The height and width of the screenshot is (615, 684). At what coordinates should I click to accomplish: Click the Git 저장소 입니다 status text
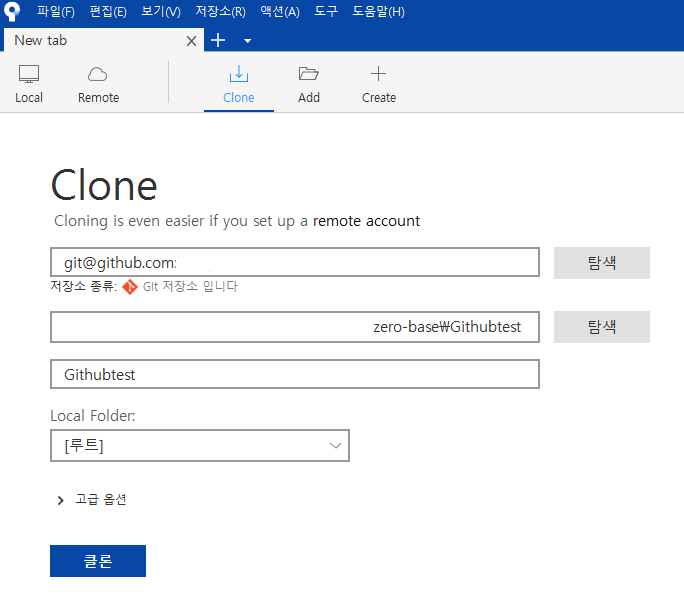click(190, 287)
